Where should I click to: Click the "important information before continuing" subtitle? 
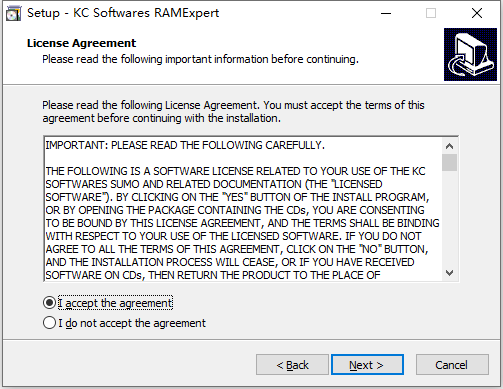point(262,59)
